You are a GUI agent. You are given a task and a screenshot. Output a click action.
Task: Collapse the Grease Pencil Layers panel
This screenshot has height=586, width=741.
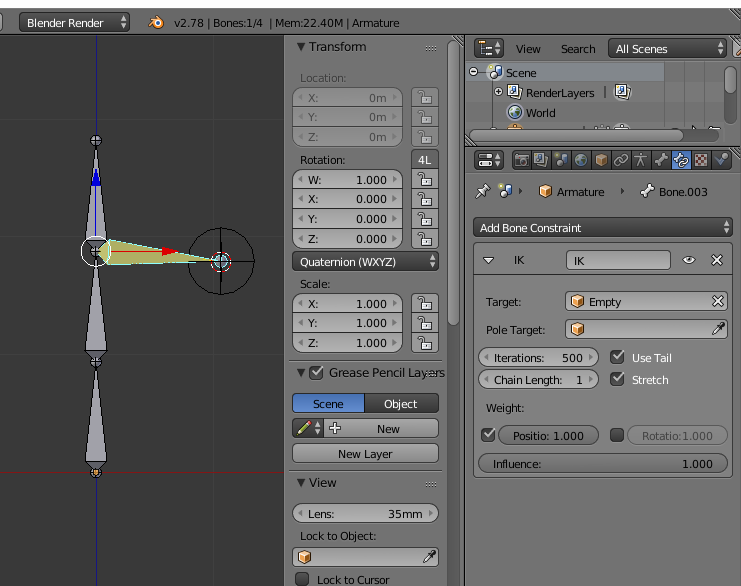click(301, 373)
